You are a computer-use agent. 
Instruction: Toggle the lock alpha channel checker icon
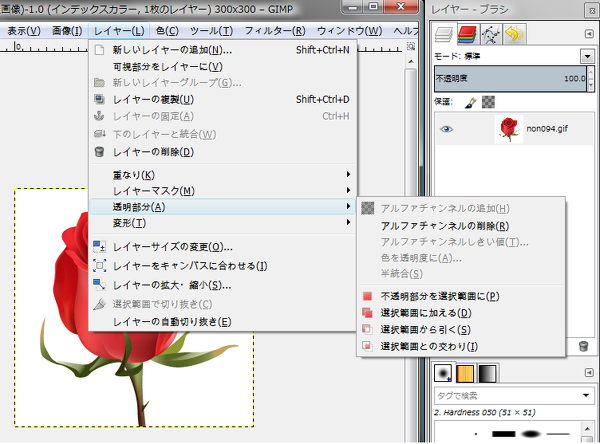[488, 101]
